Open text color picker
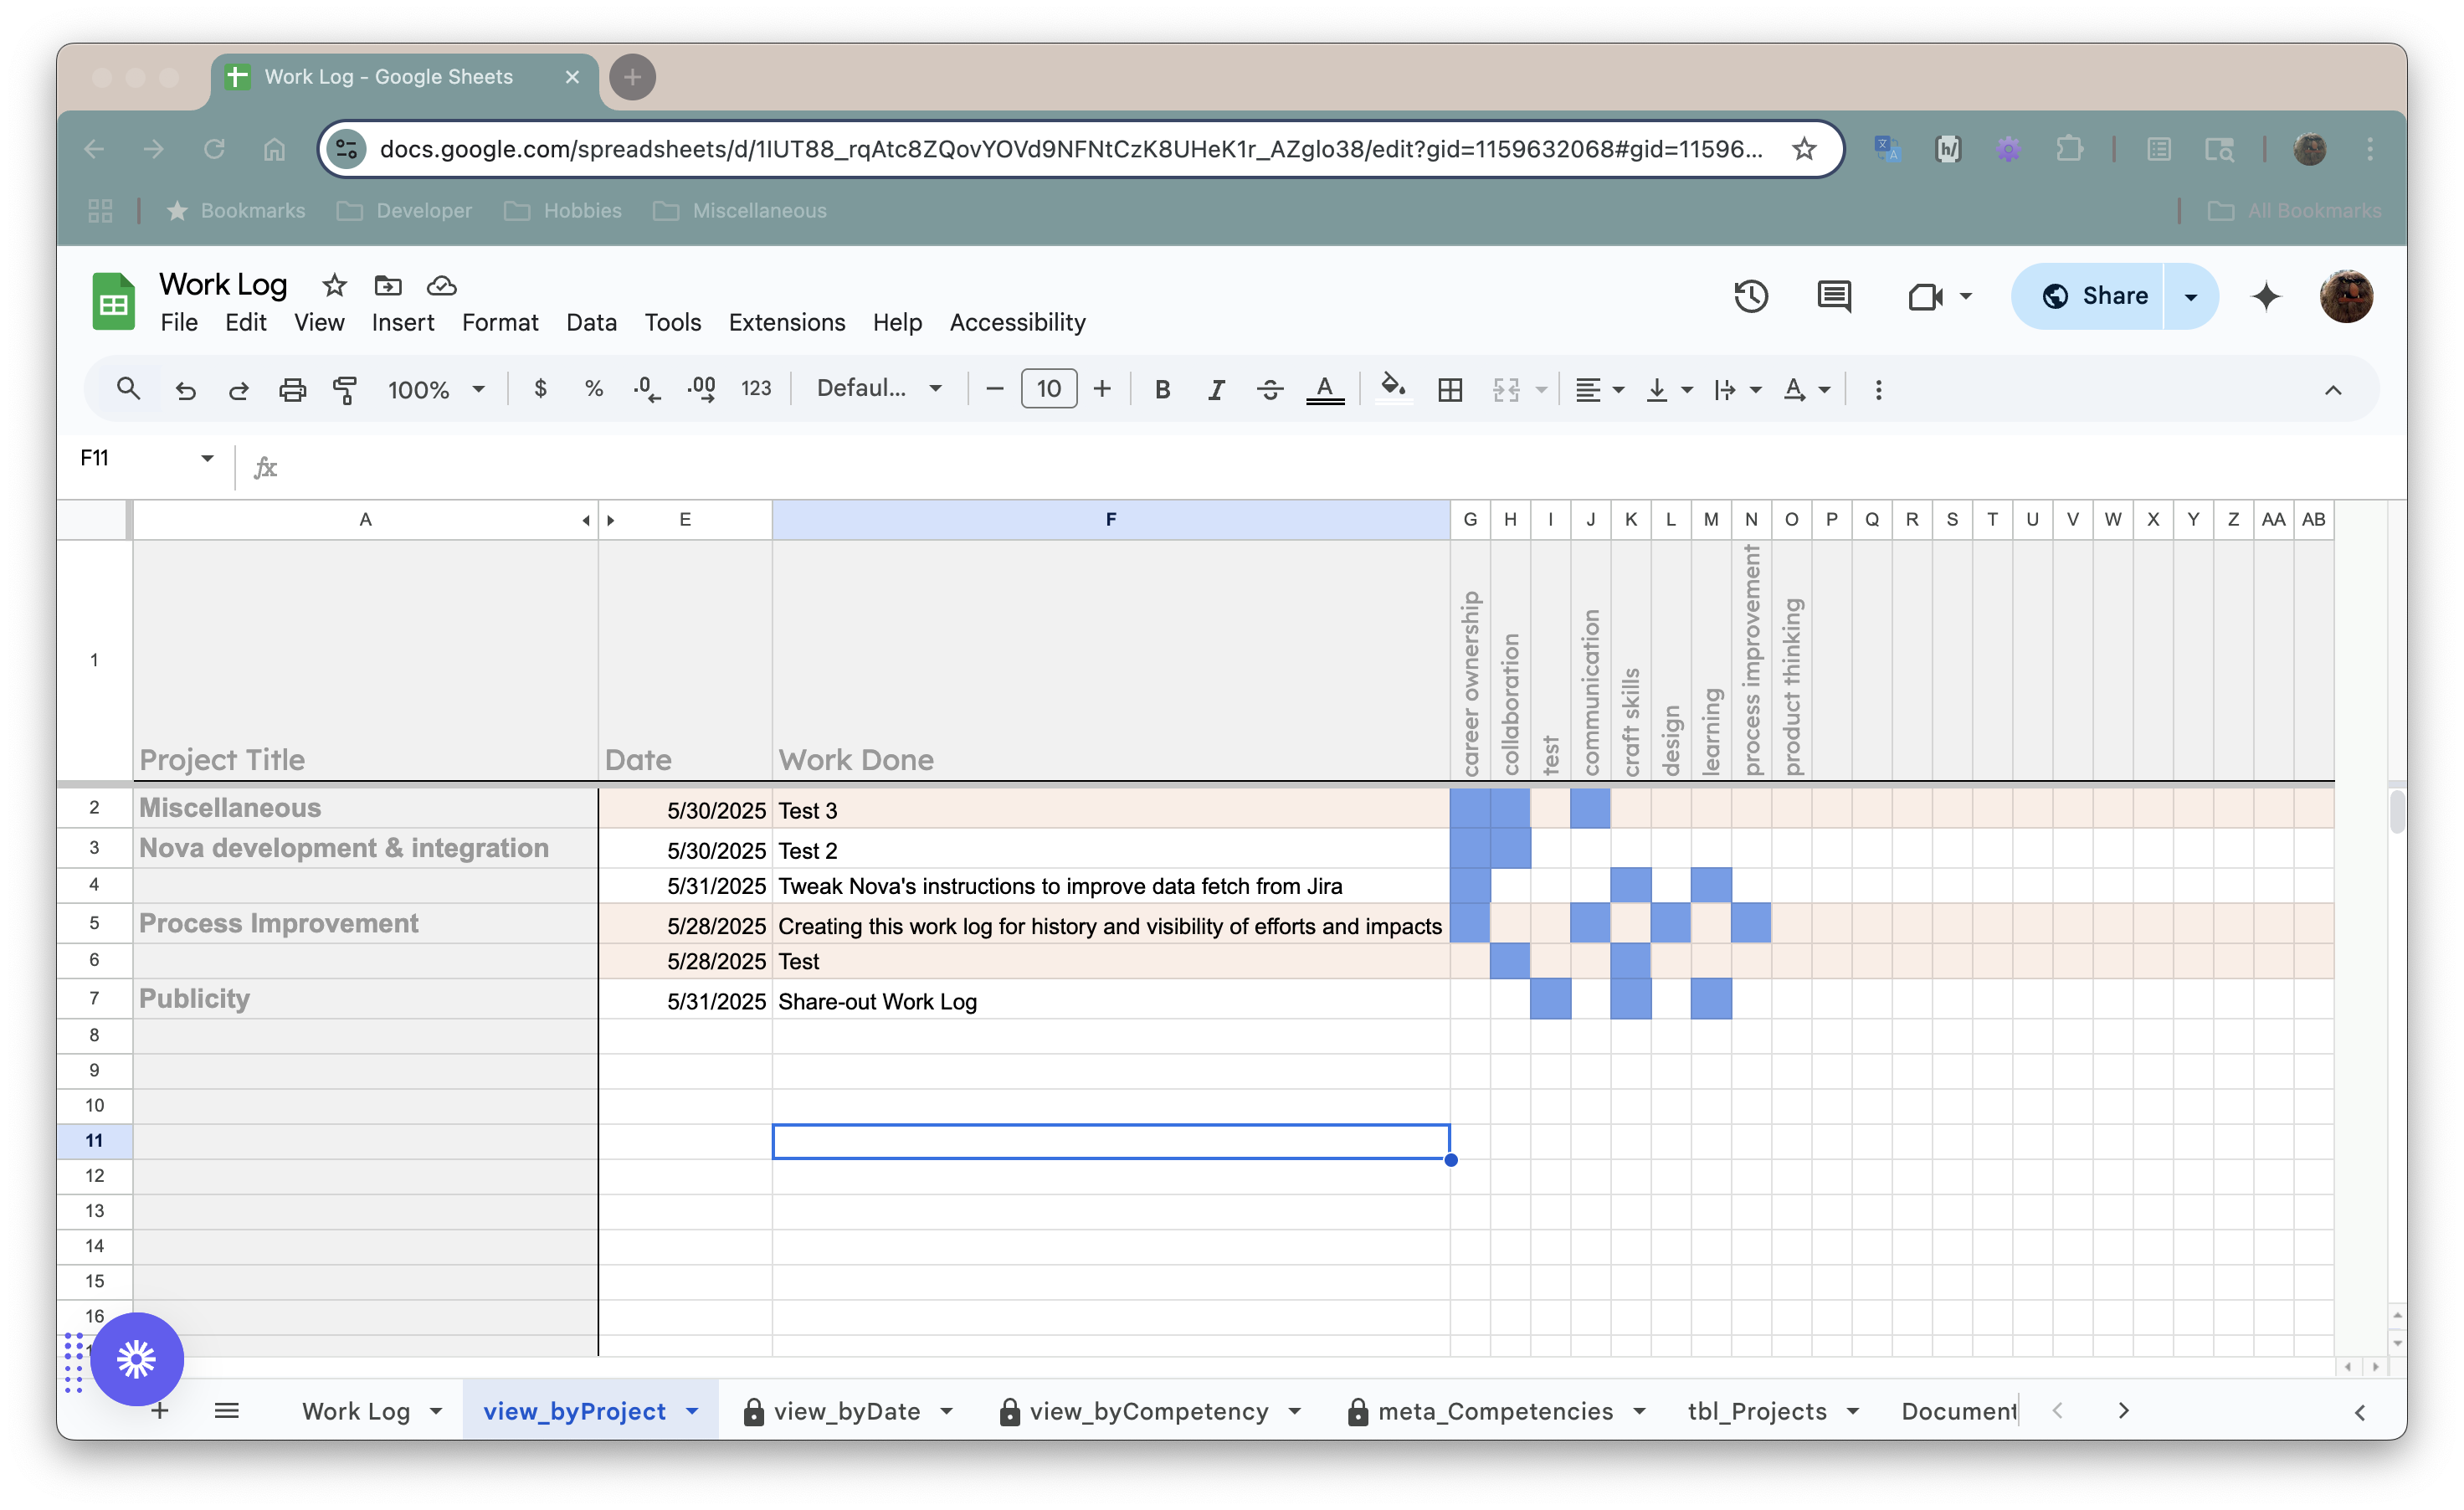The image size is (2464, 1510). (1325, 389)
